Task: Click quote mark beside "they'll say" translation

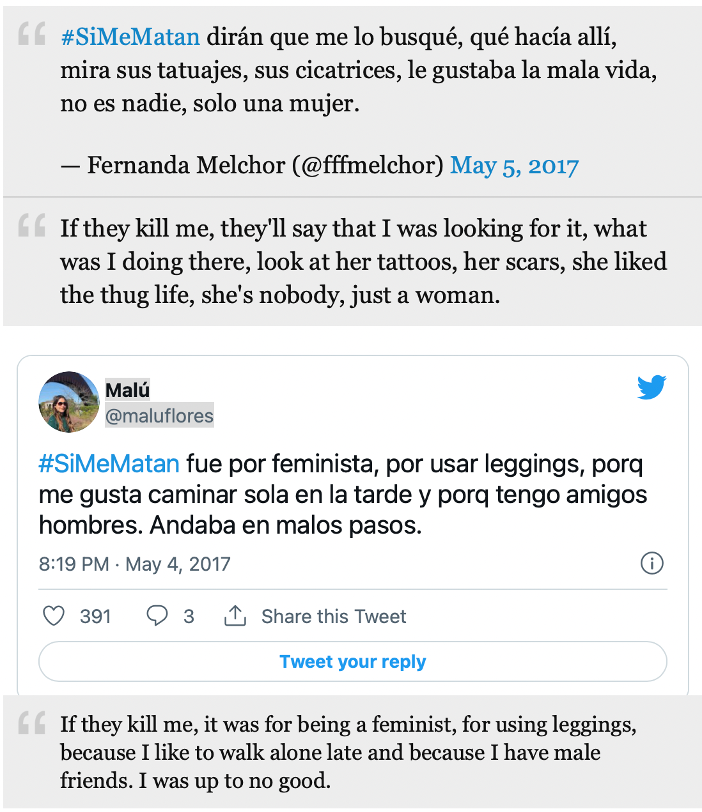Action: point(32,225)
